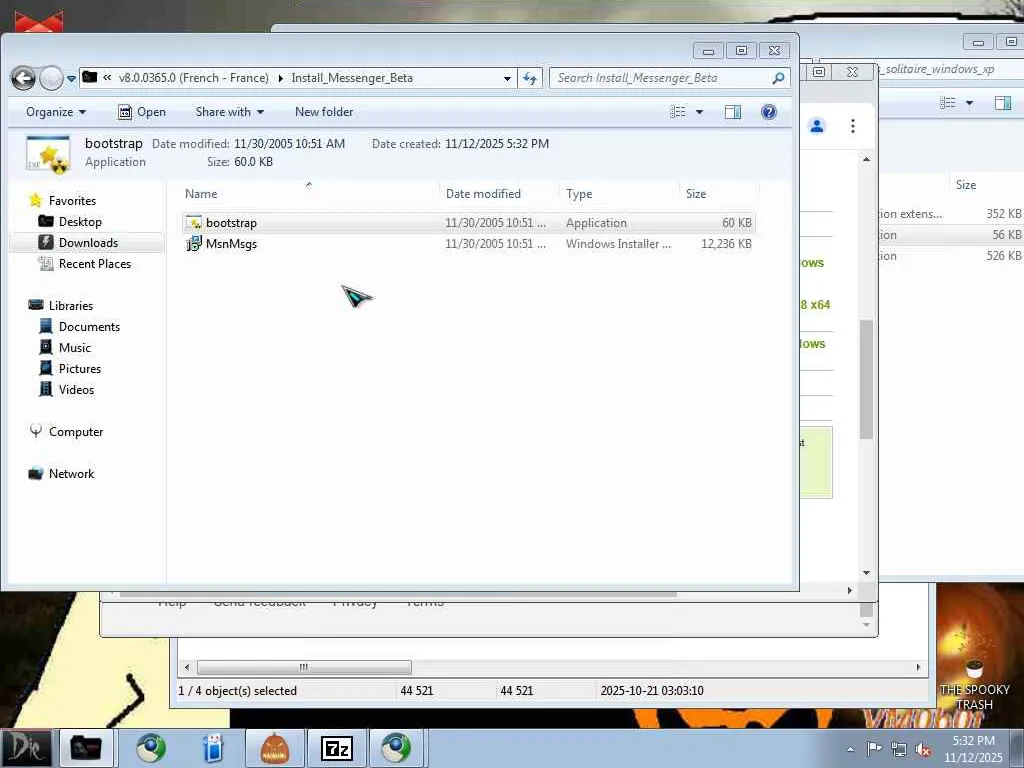This screenshot has width=1024, height=768.
Task: Select Favorites in the navigation pane
Action: tap(63, 200)
